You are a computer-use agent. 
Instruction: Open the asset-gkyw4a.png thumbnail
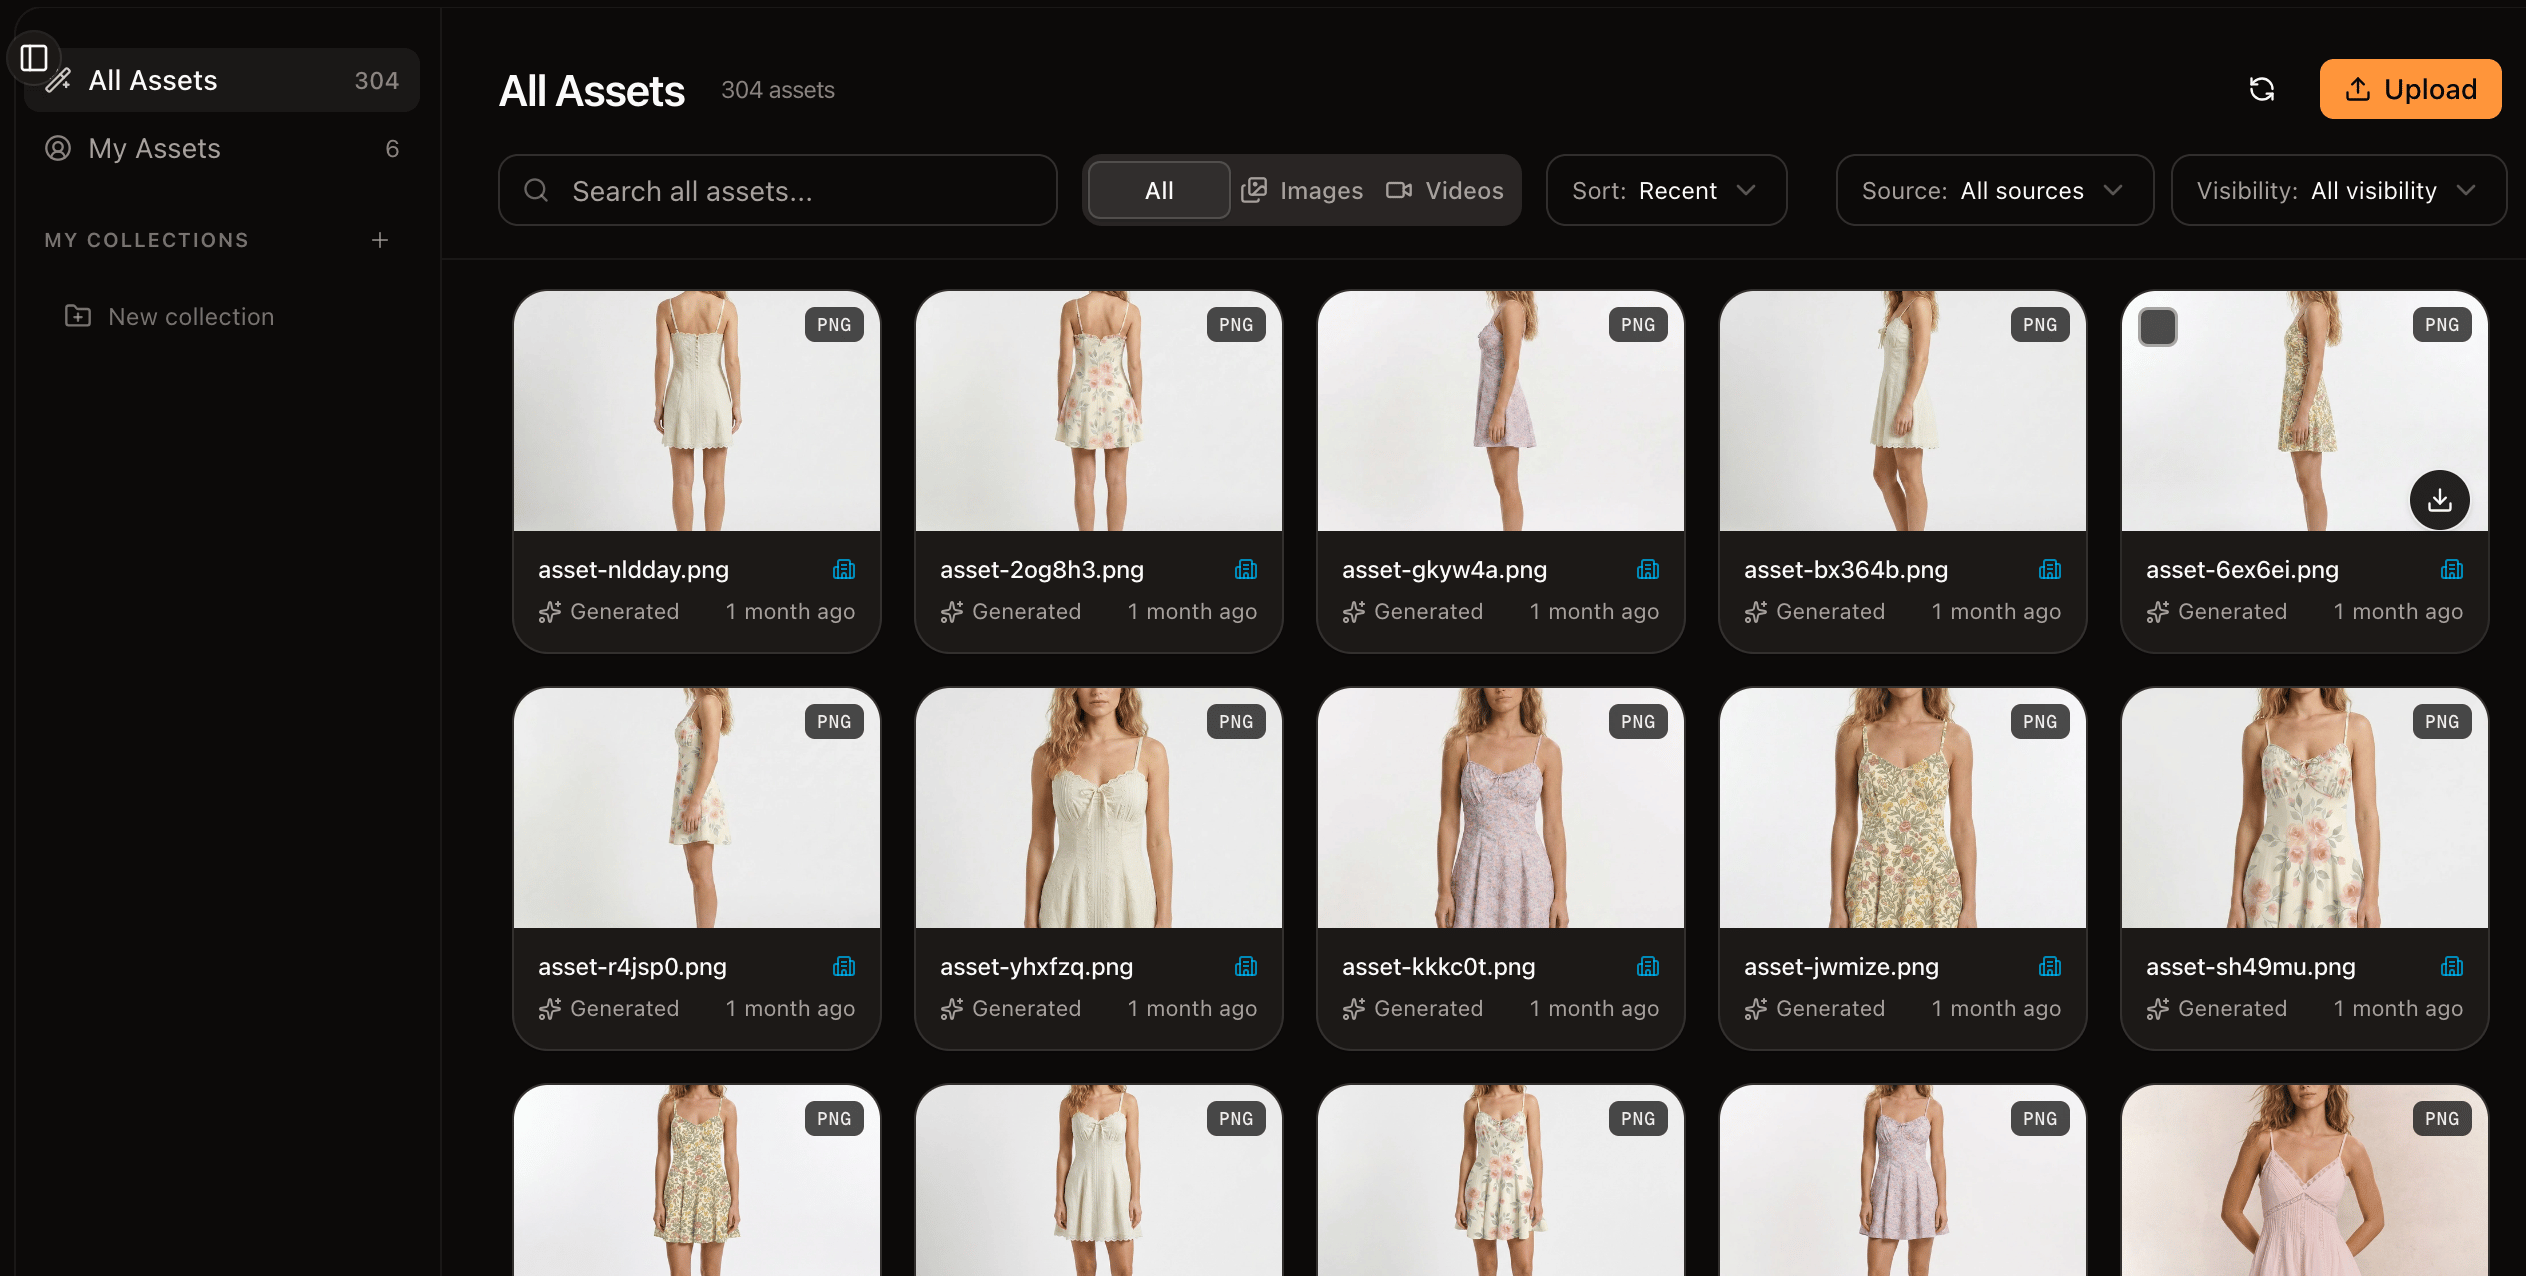[x=1501, y=411]
